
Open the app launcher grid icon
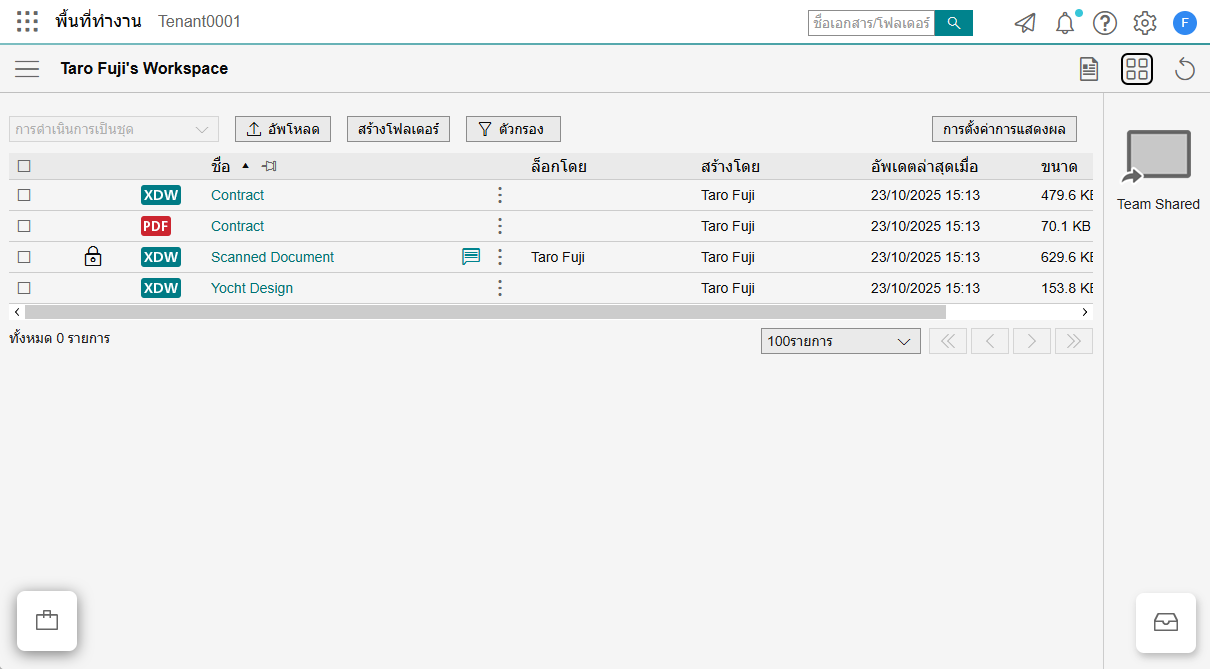pos(28,22)
